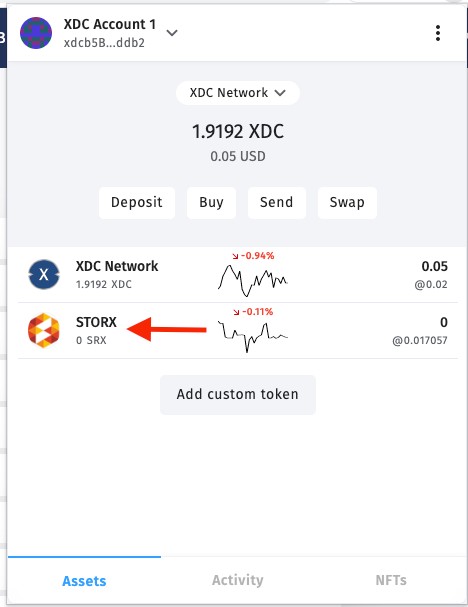
Task: Click the -0.11% price change indicator
Action: [253, 312]
